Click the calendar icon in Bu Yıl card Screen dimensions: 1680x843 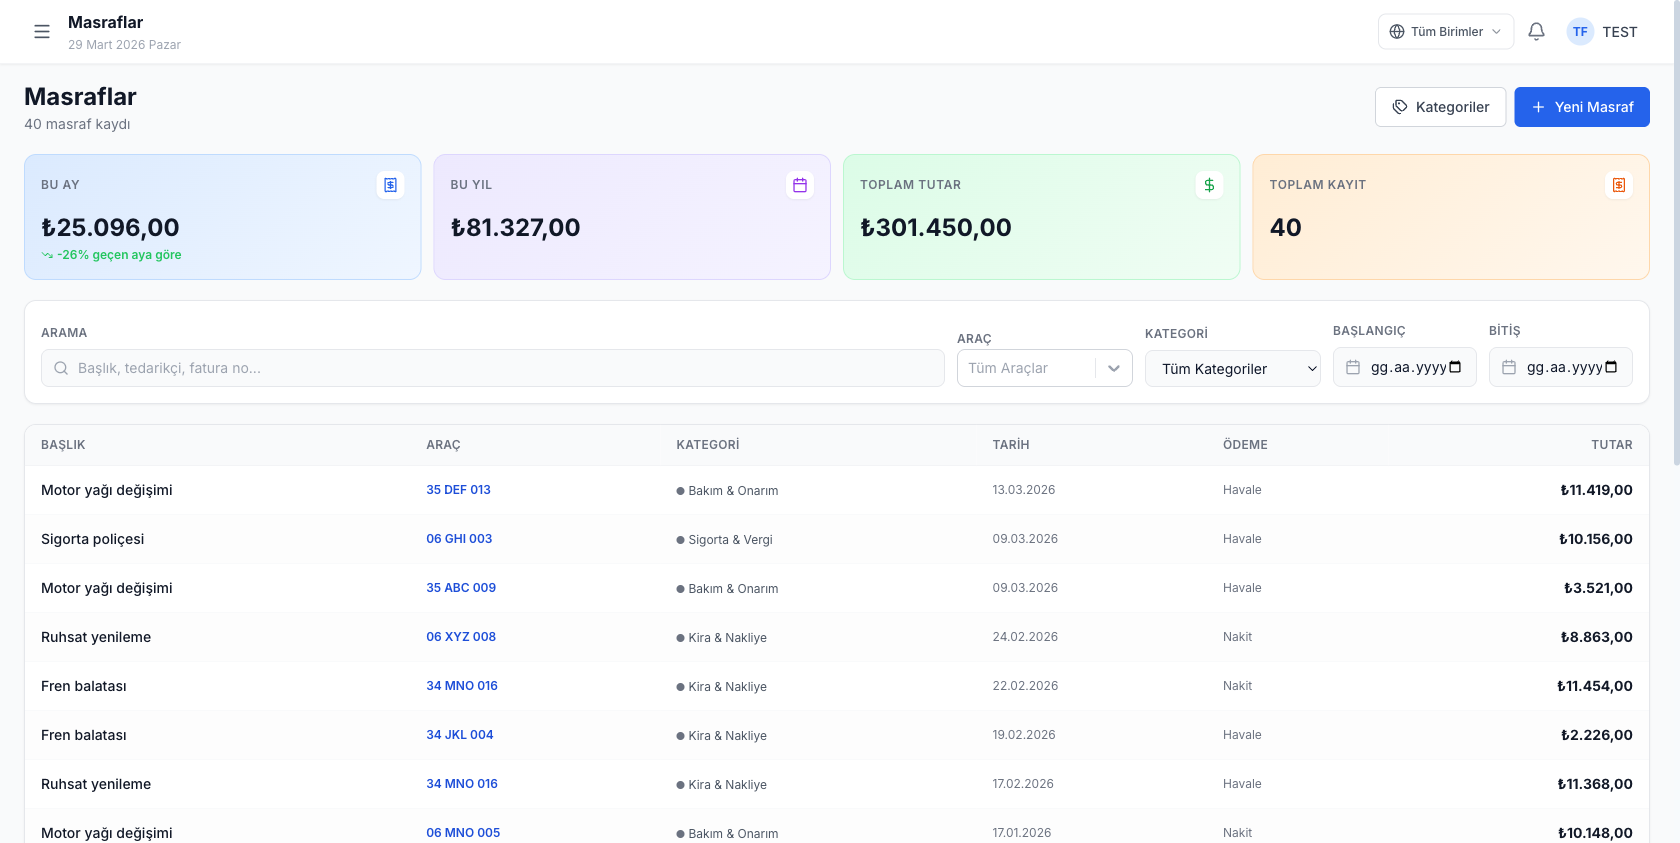pos(800,185)
